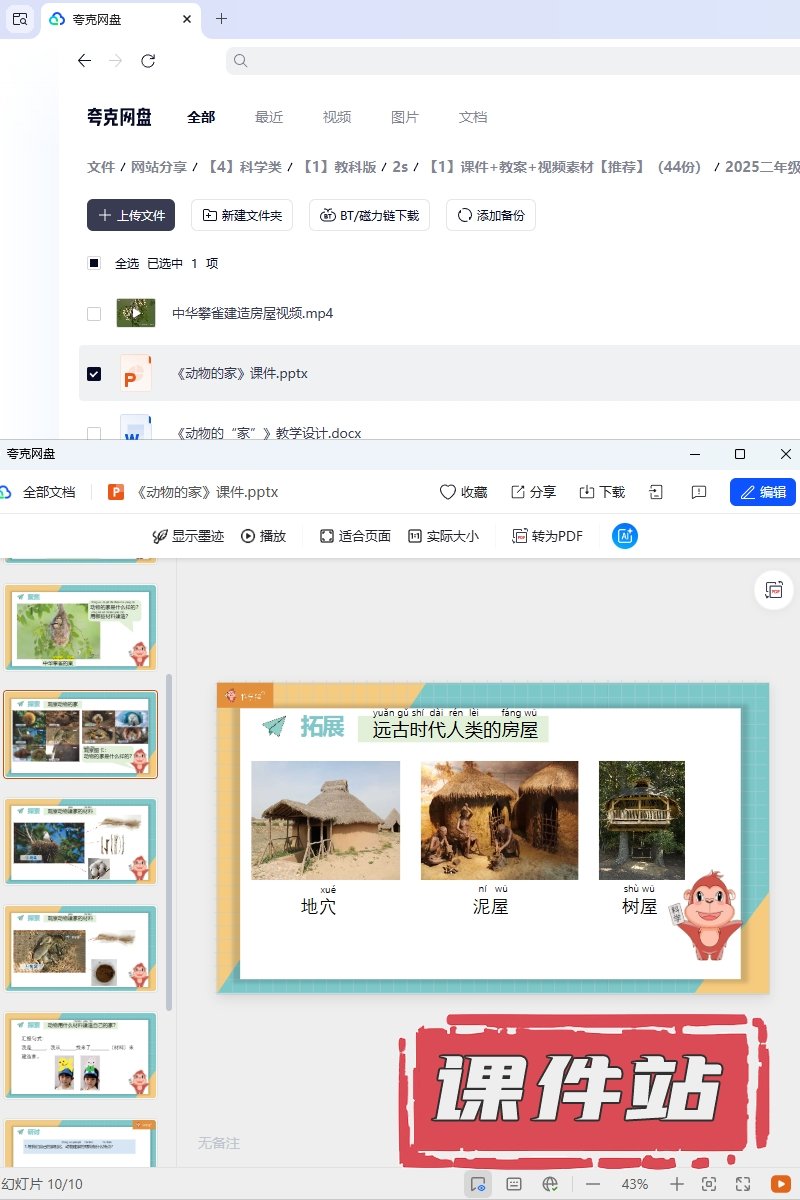Open the 全部文档 documents list

(x=48, y=492)
